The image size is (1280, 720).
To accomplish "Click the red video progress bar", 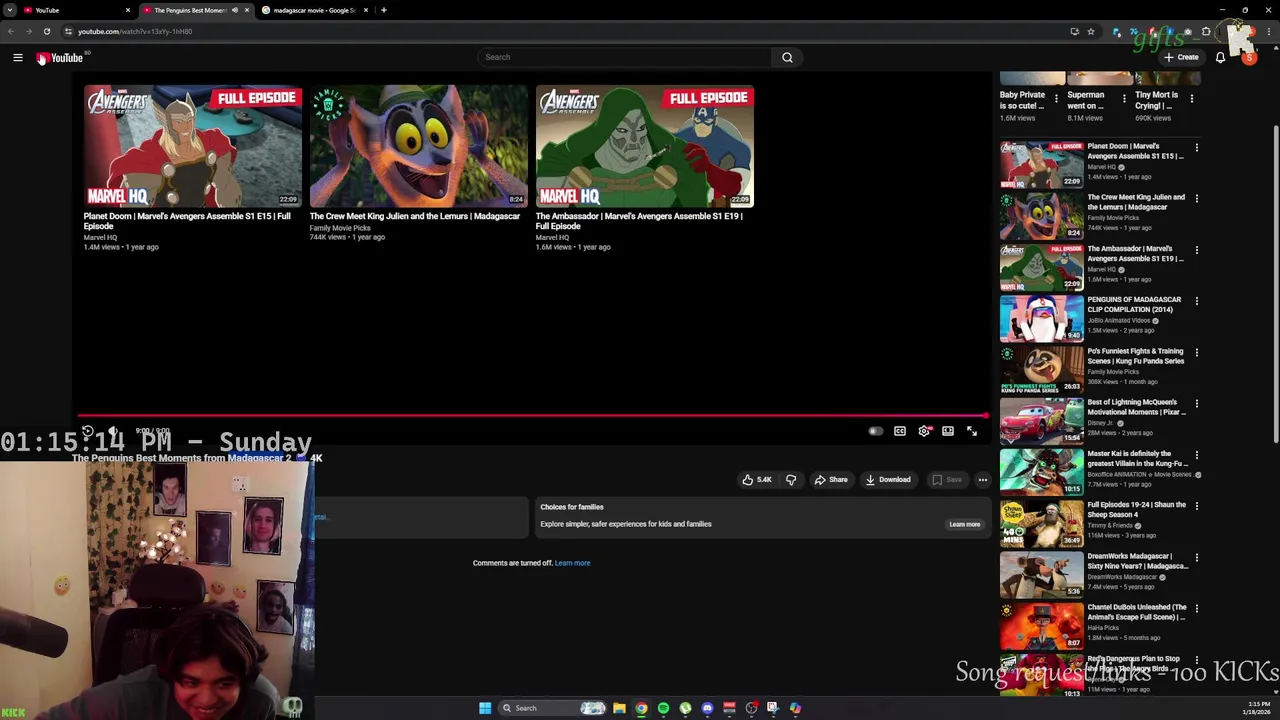I will pyautogui.click(x=532, y=415).
